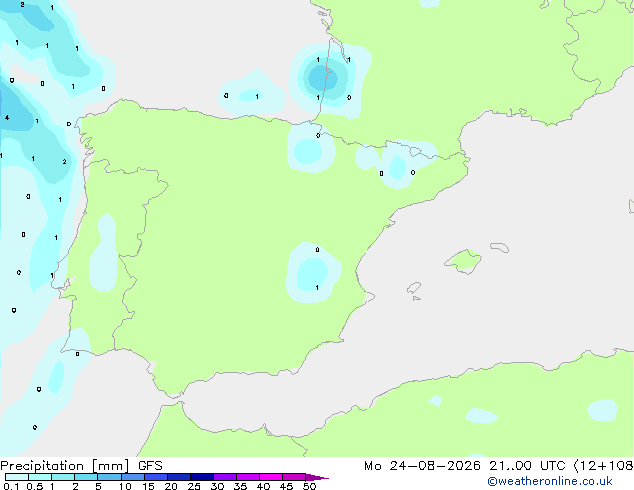
Task: Click Ibiza island on the map
Action: pos(414,288)
